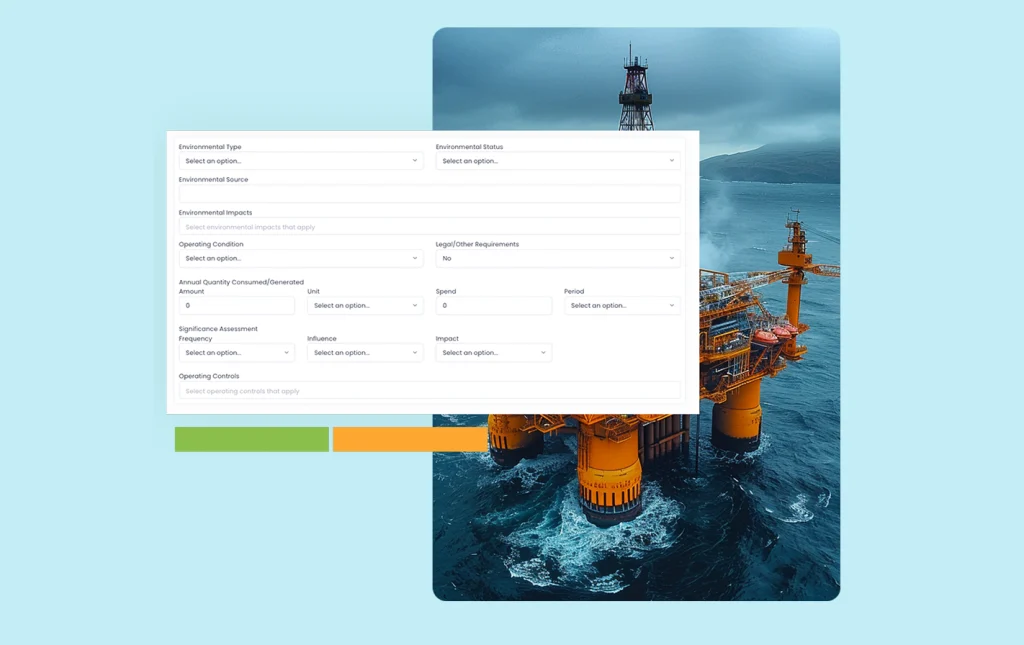This screenshot has height=645, width=1024.
Task: Open the Unit dropdown
Action: pyautogui.click(x=365, y=305)
